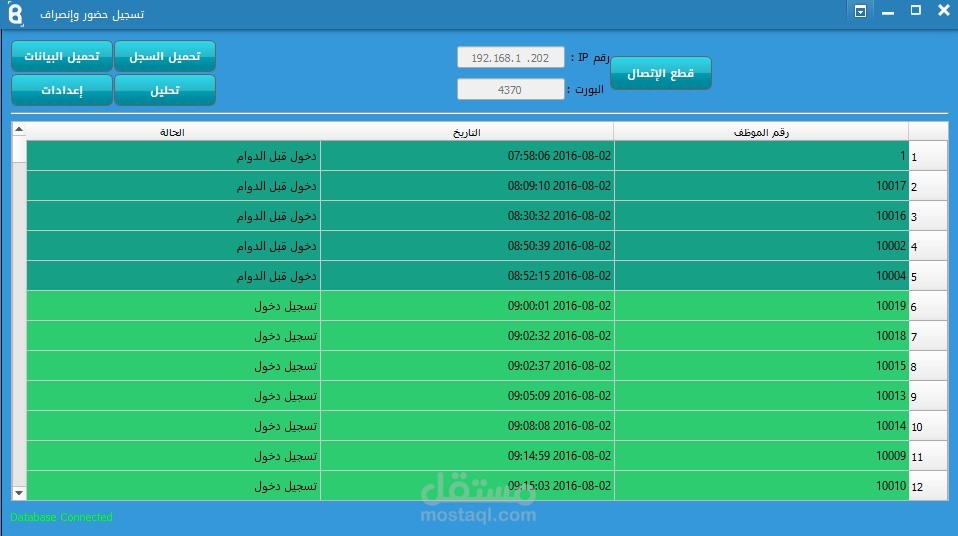Click employee number cell in row 1
Image resolution: width=958 pixels, height=536 pixels.
pyautogui.click(x=761, y=156)
